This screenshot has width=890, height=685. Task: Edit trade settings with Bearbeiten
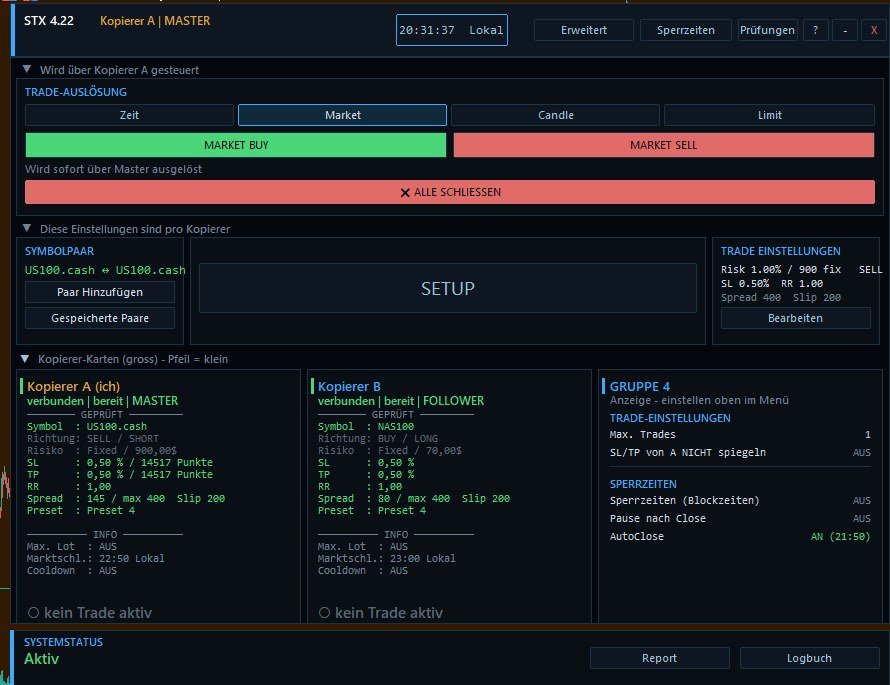[x=795, y=318]
